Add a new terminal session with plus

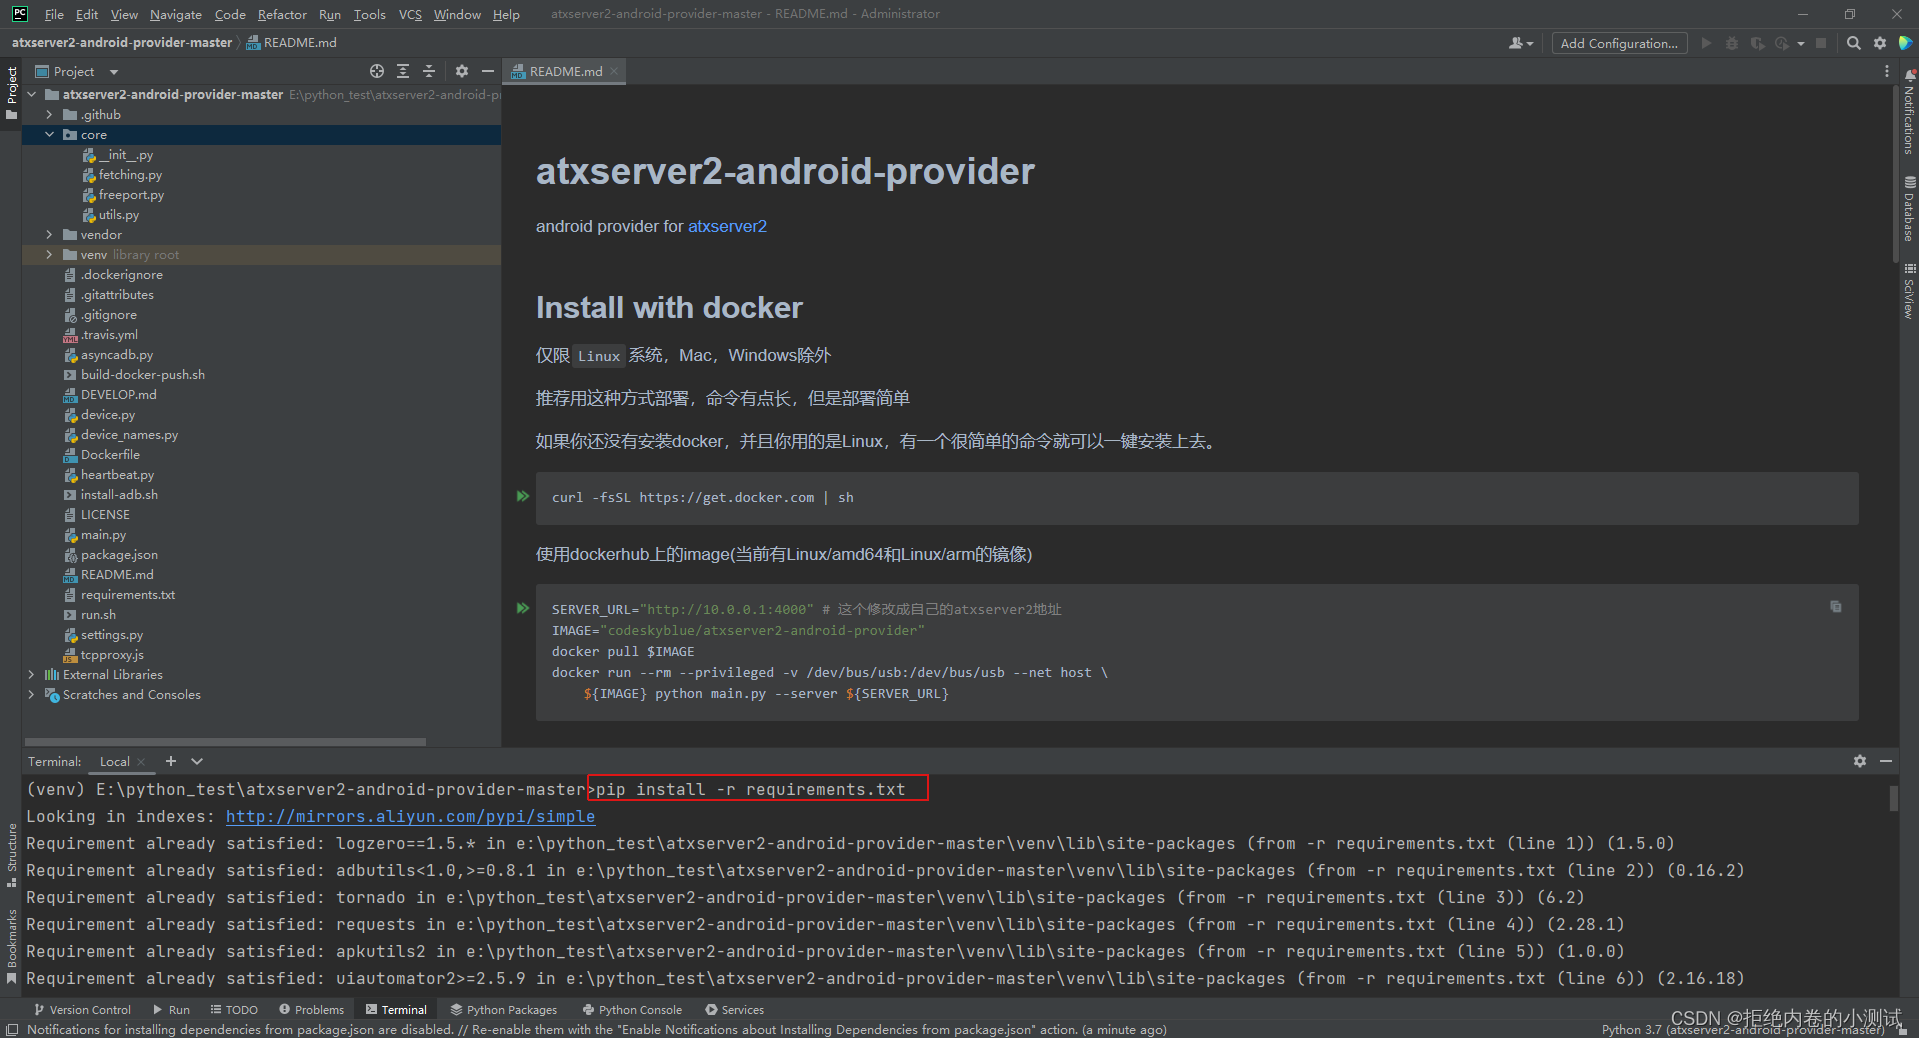[x=171, y=761]
